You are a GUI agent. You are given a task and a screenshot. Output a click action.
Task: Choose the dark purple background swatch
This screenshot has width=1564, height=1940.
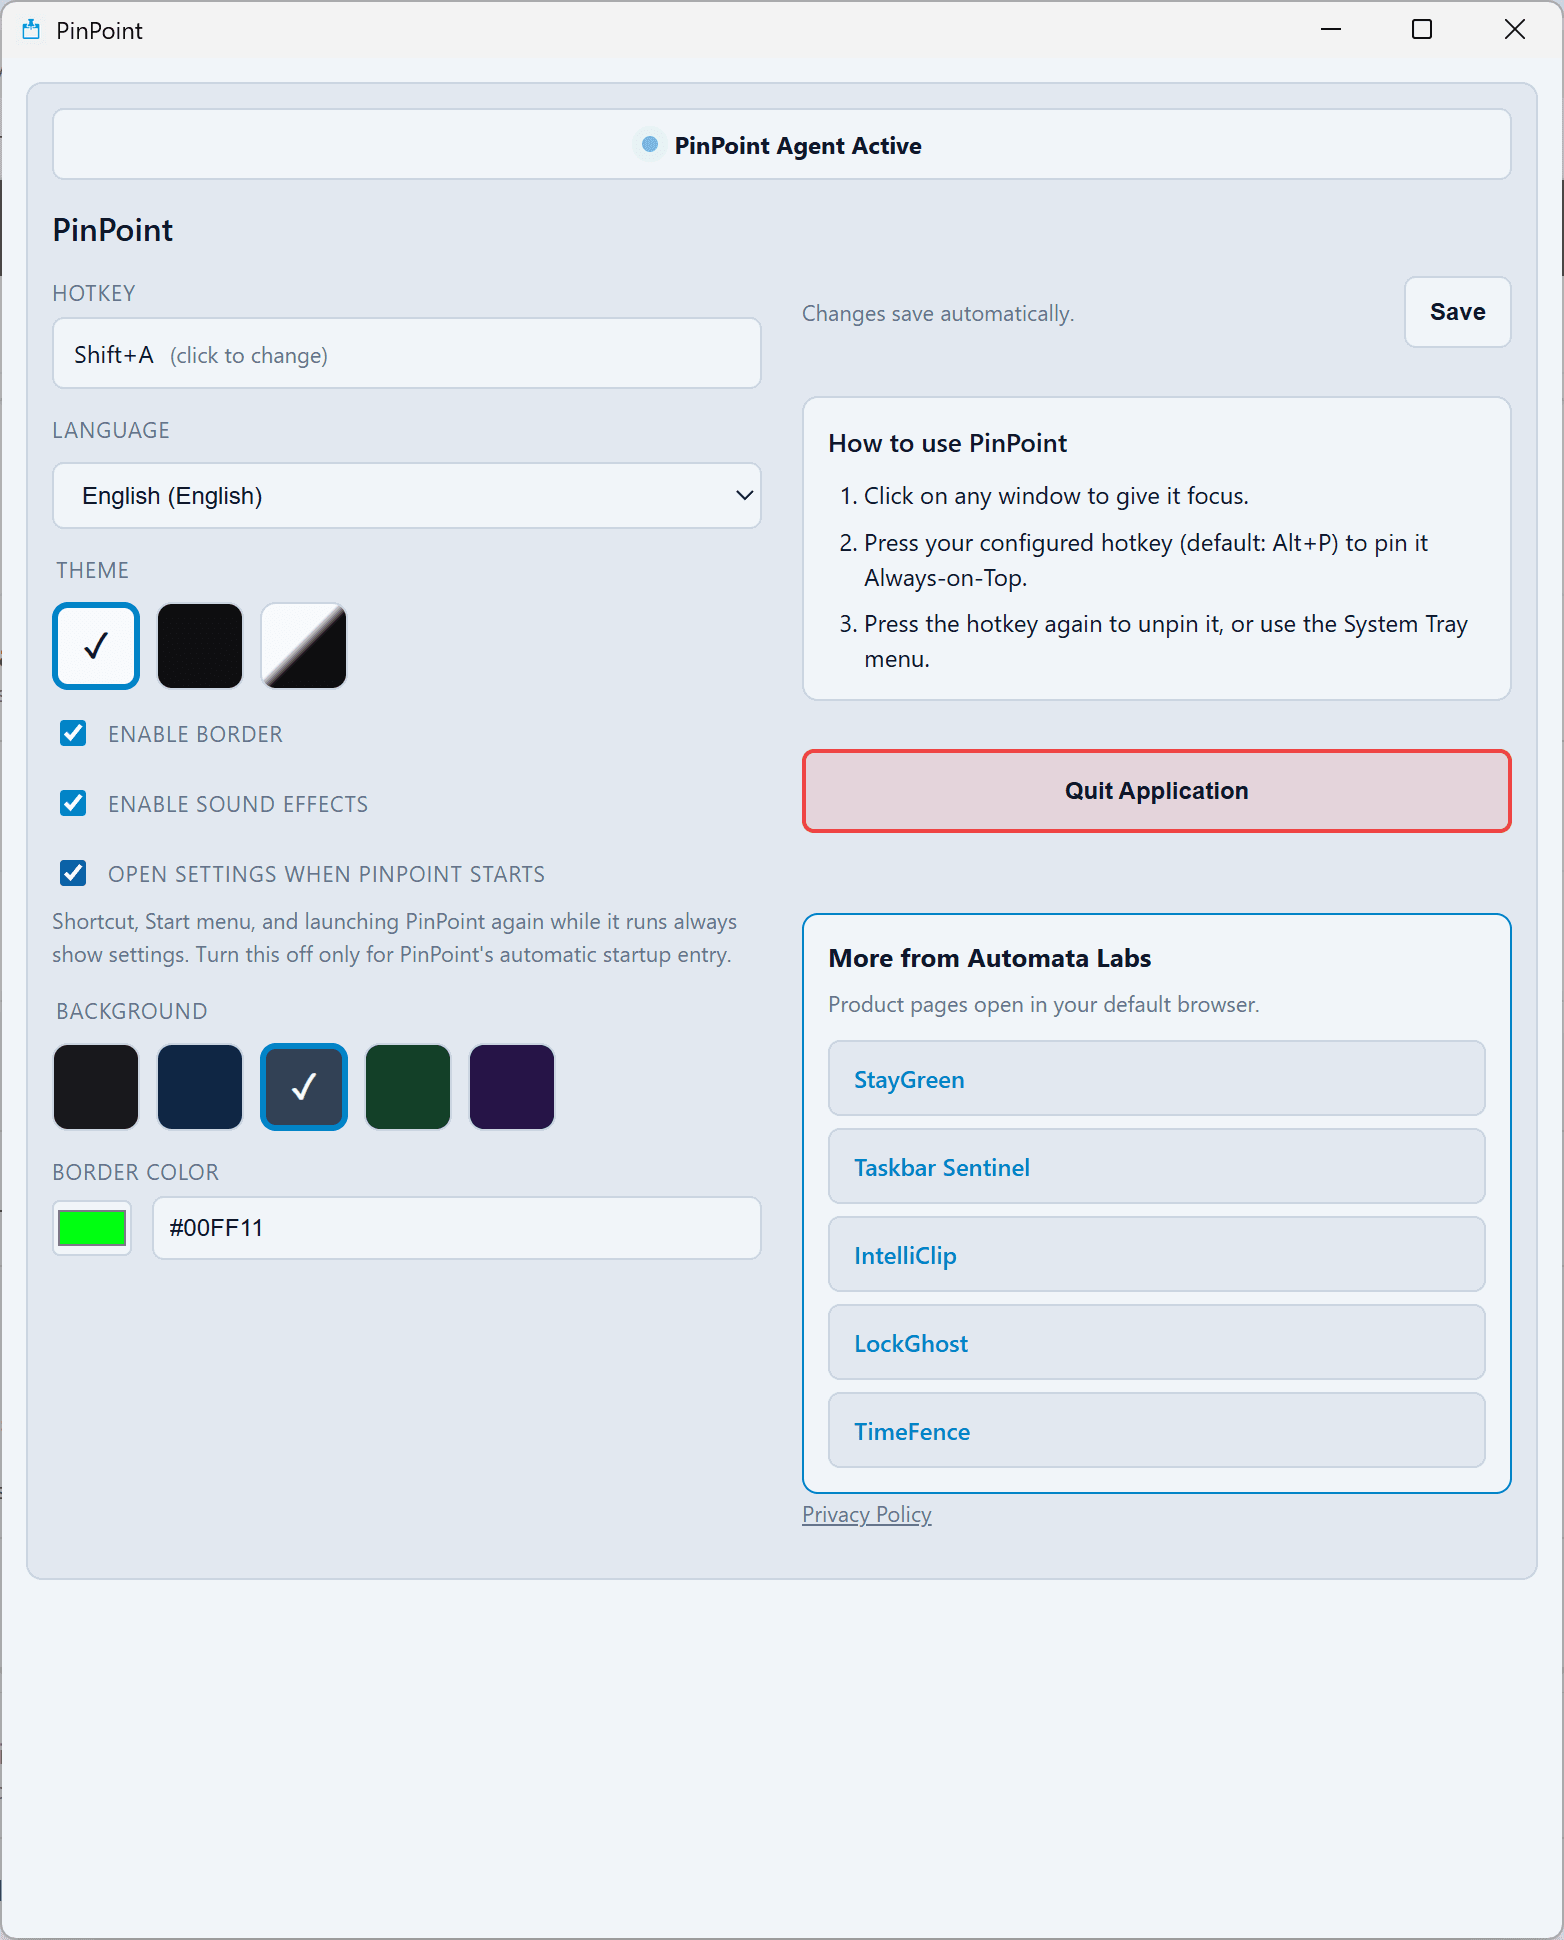click(x=512, y=1087)
